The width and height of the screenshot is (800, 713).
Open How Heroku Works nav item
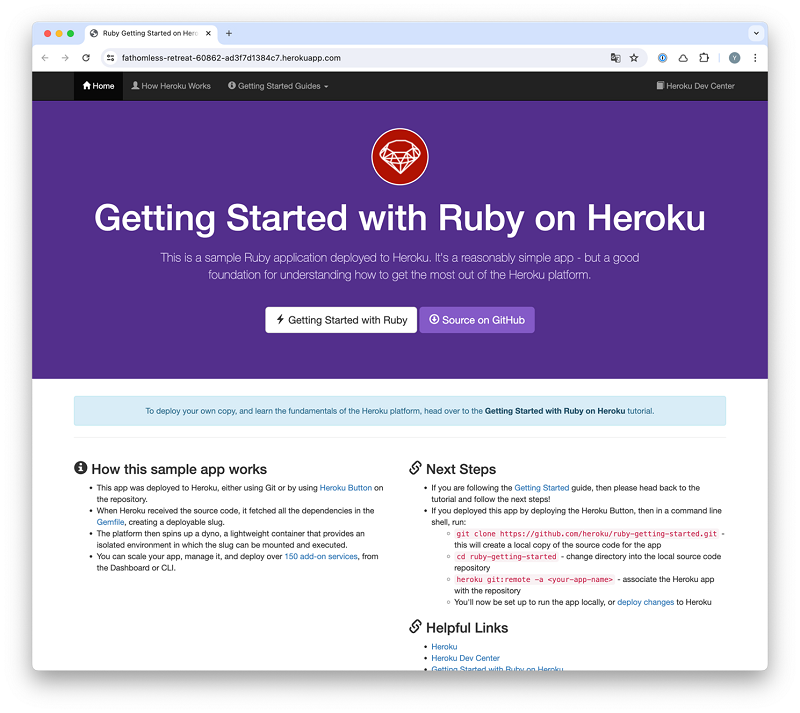[171, 86]
